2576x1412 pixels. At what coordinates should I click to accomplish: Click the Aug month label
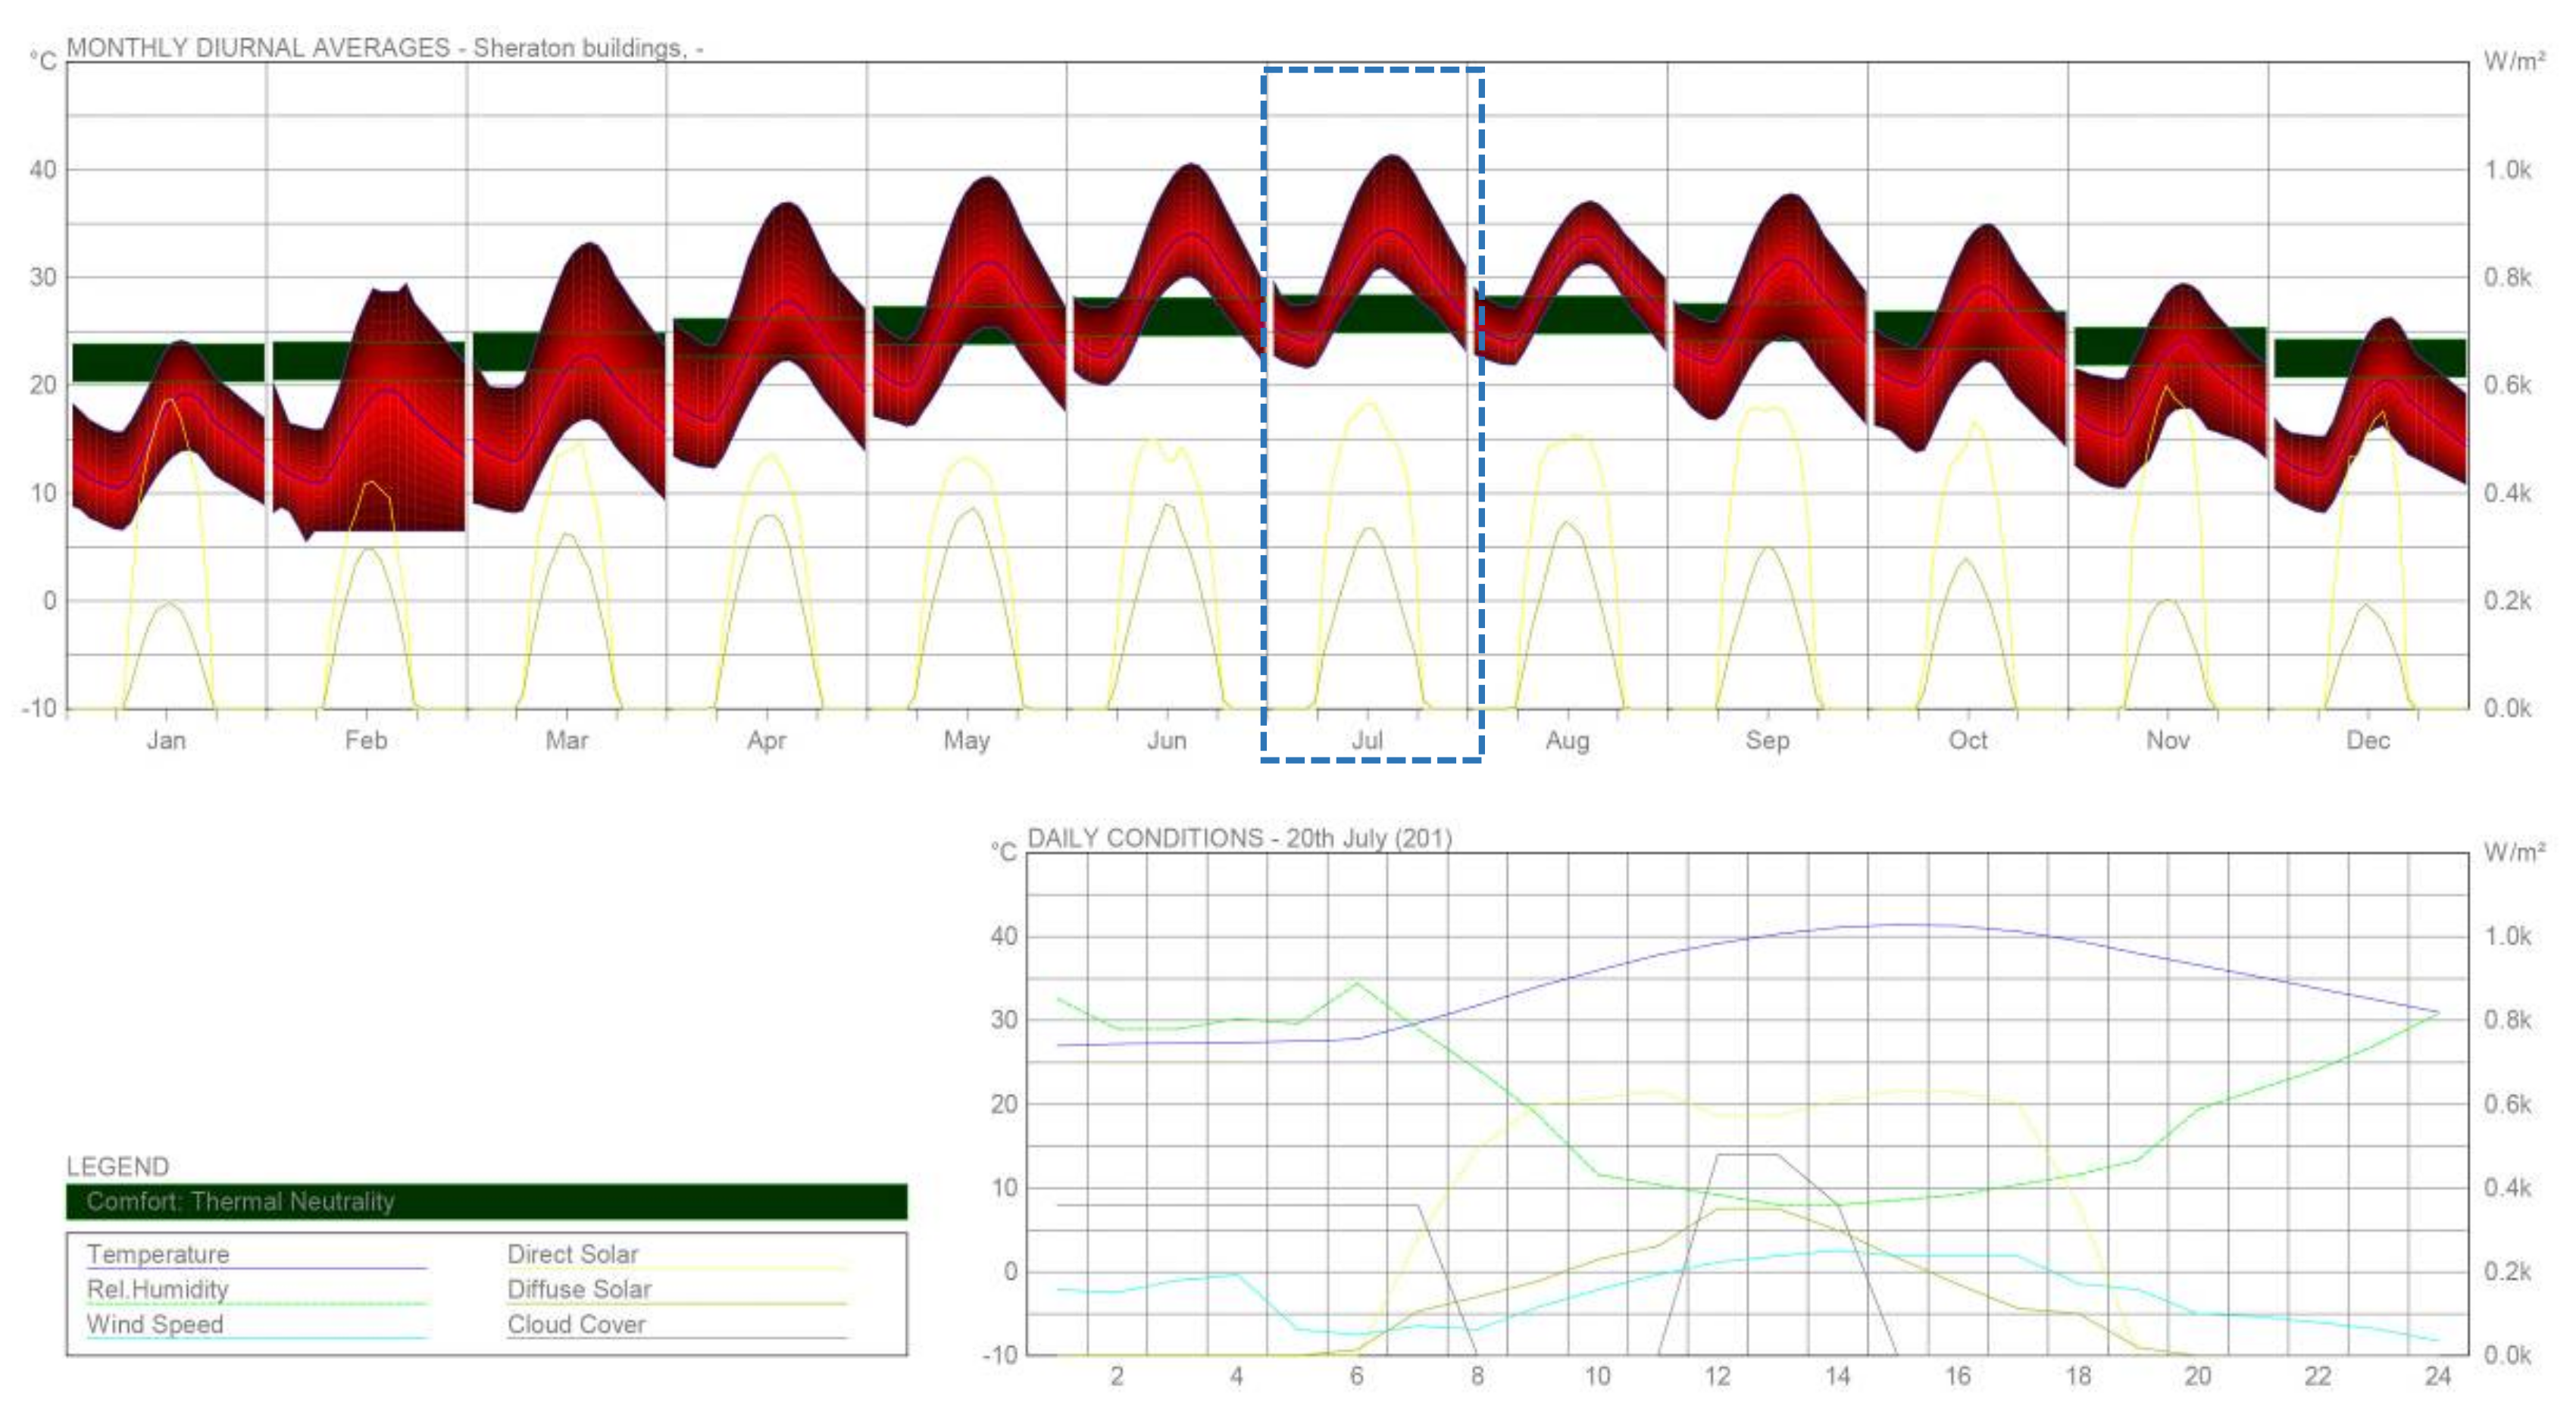pyautogui.click(x=1567, y=741)
